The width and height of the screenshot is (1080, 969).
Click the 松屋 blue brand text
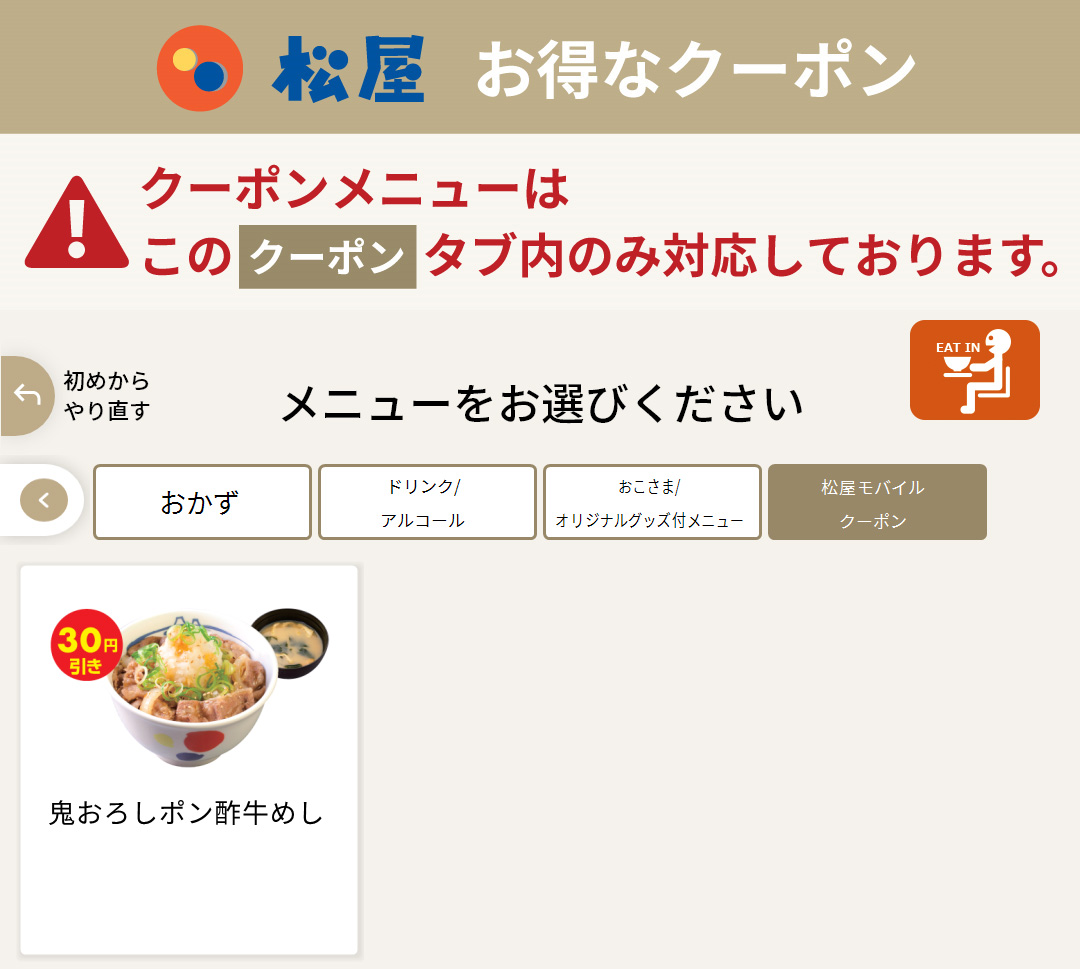pyautogui.click(x=349, y=69)
